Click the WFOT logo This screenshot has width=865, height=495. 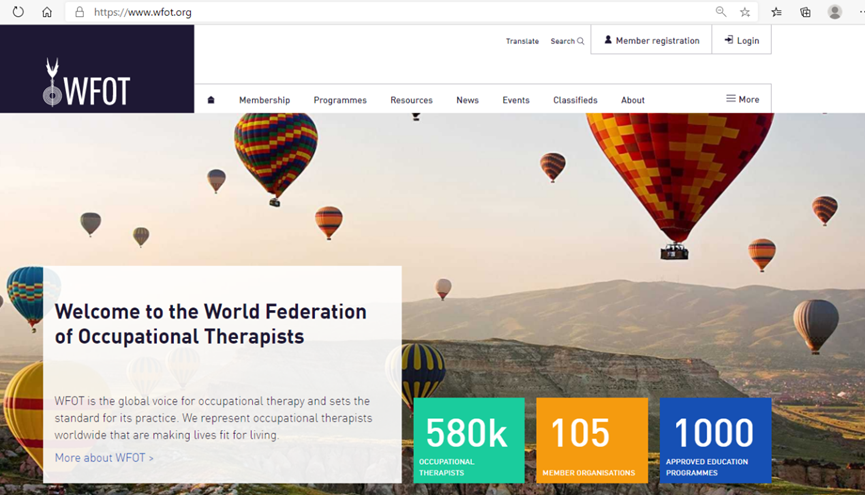(x=87, y=83)
